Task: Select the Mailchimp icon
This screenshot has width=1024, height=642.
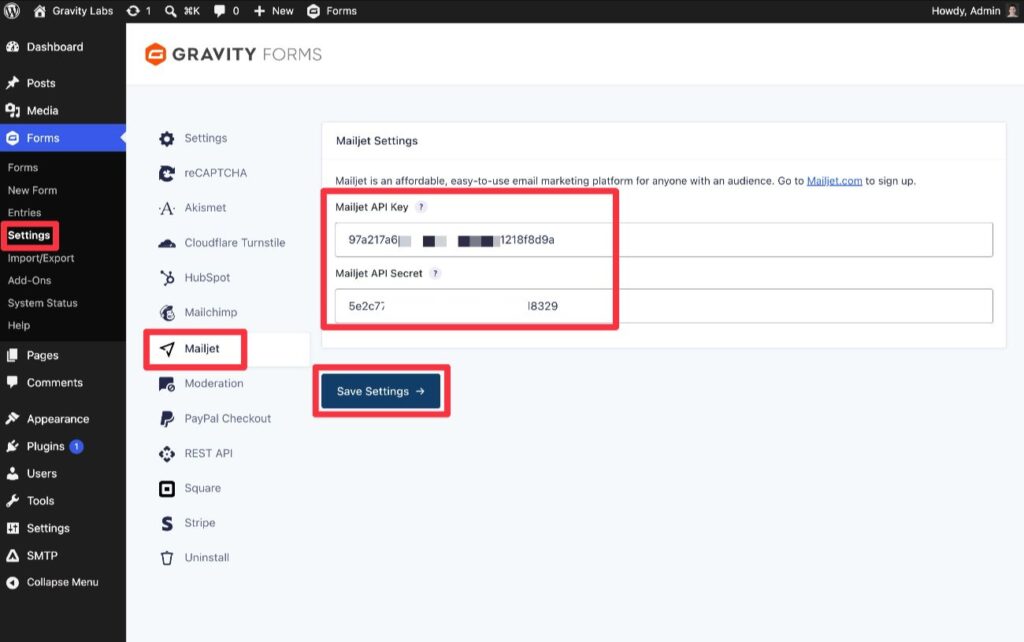Action: (167, 313)
